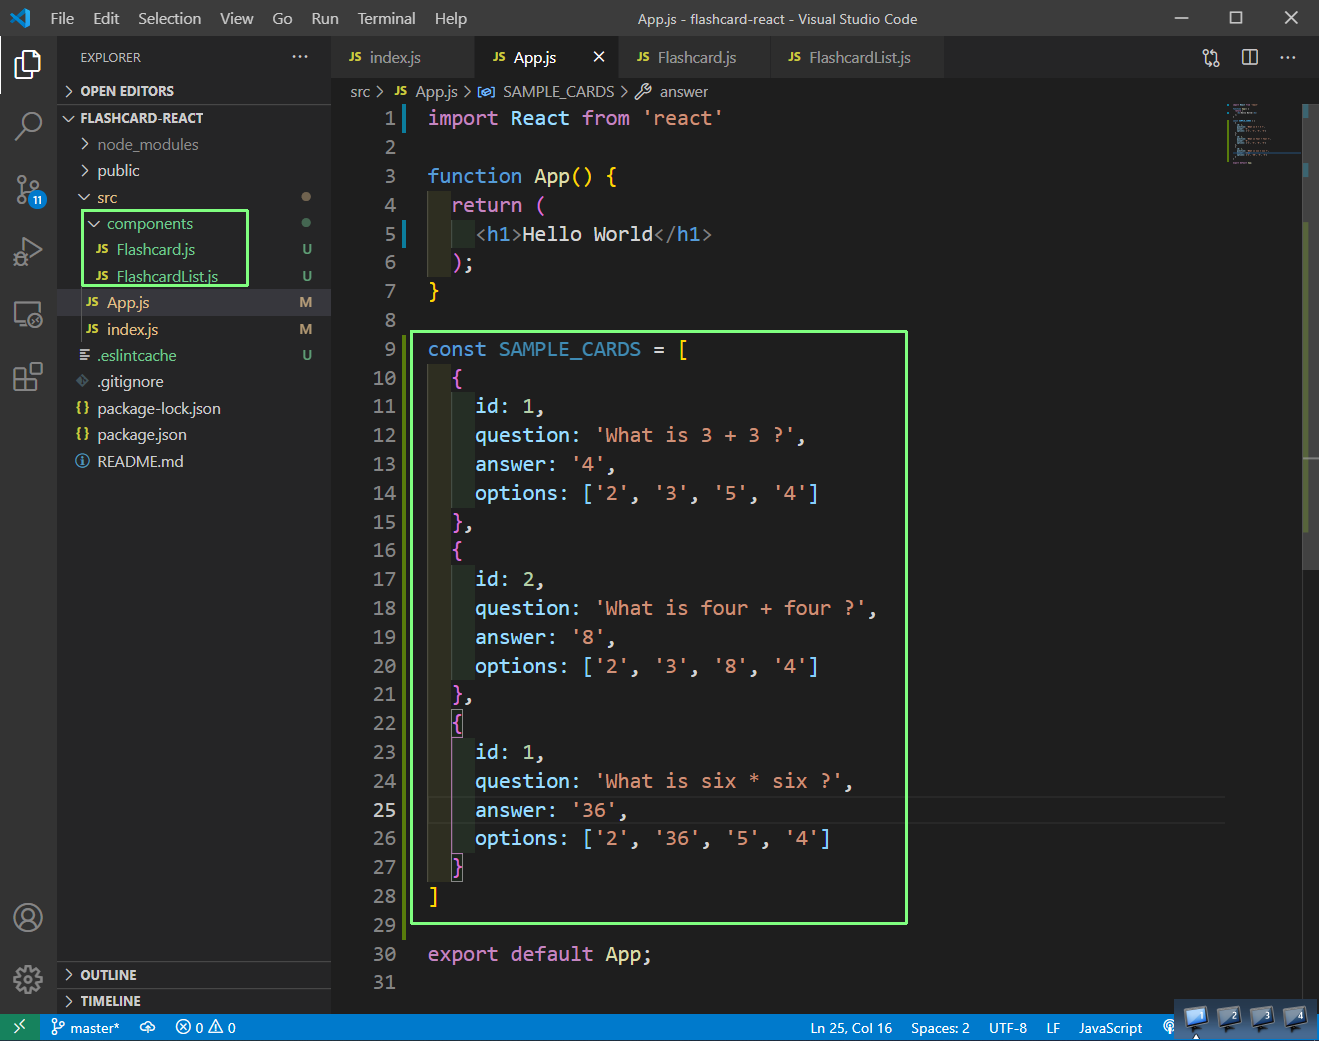
Task: Click the code minimap preview
Action: pos(1263,135)
